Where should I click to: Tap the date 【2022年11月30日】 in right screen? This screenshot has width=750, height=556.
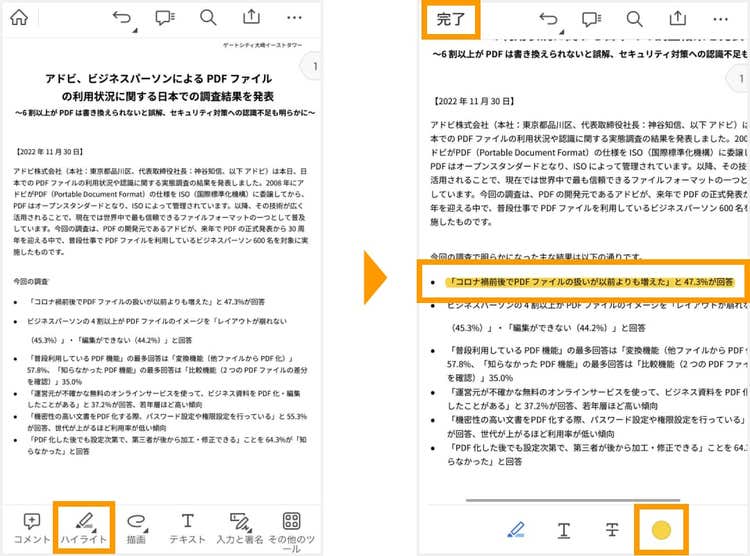pos(474,101)
